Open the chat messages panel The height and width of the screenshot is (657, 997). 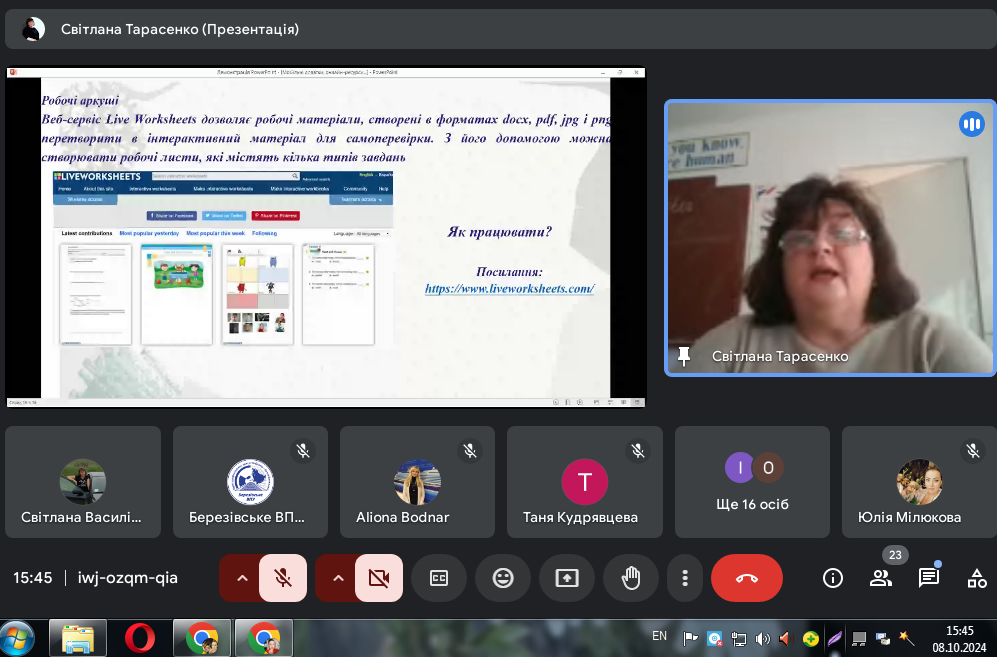point(929,578)
